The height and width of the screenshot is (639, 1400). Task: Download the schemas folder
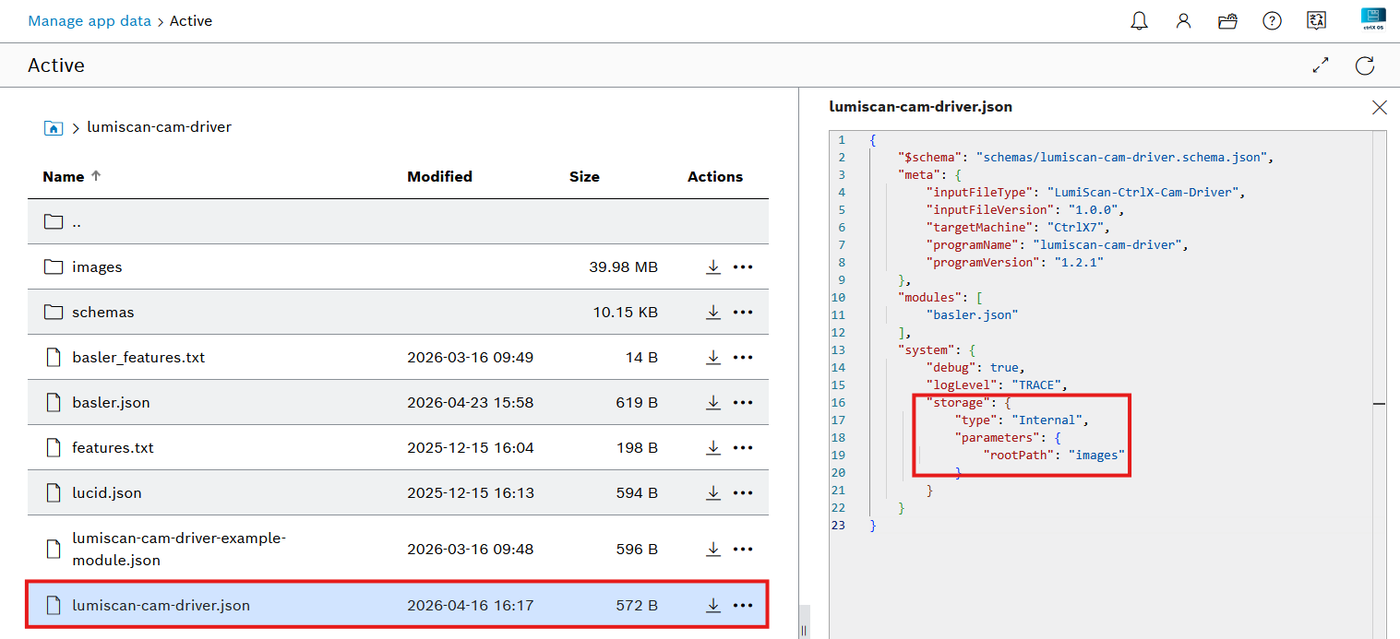click(713, 312)
